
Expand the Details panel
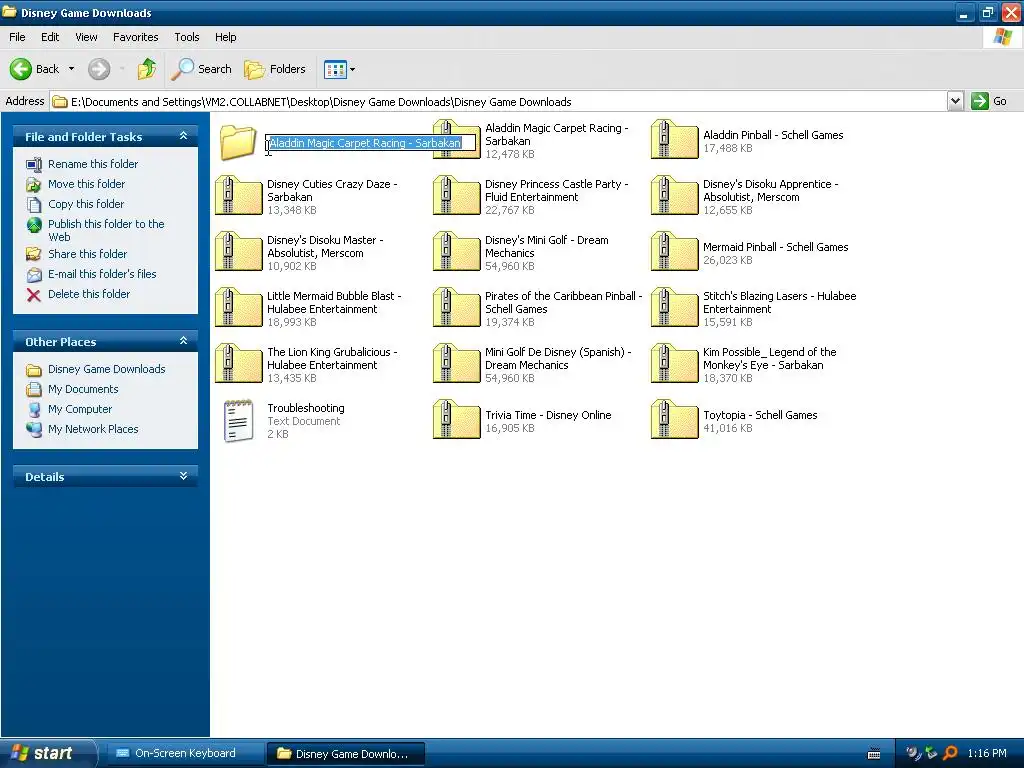[184, 476]
